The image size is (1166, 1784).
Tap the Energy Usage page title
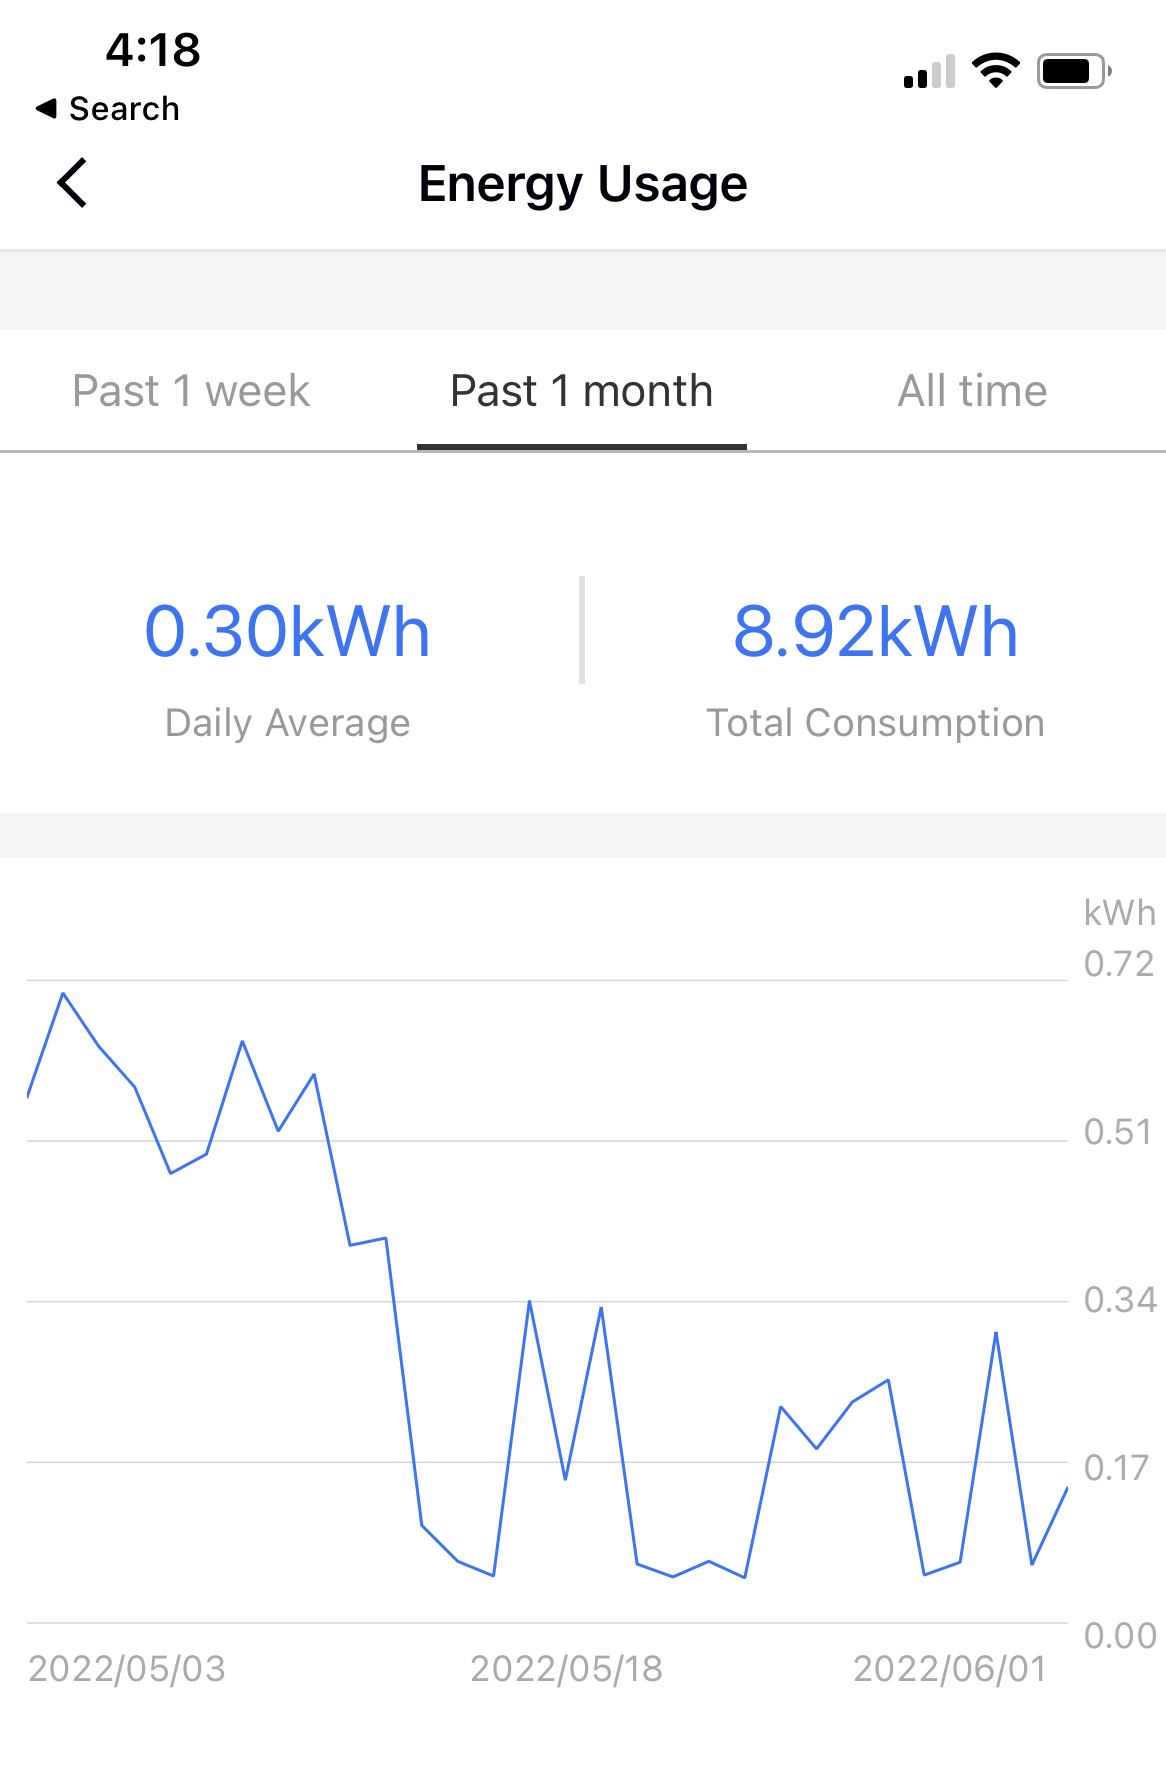click(x=583, y=184)
